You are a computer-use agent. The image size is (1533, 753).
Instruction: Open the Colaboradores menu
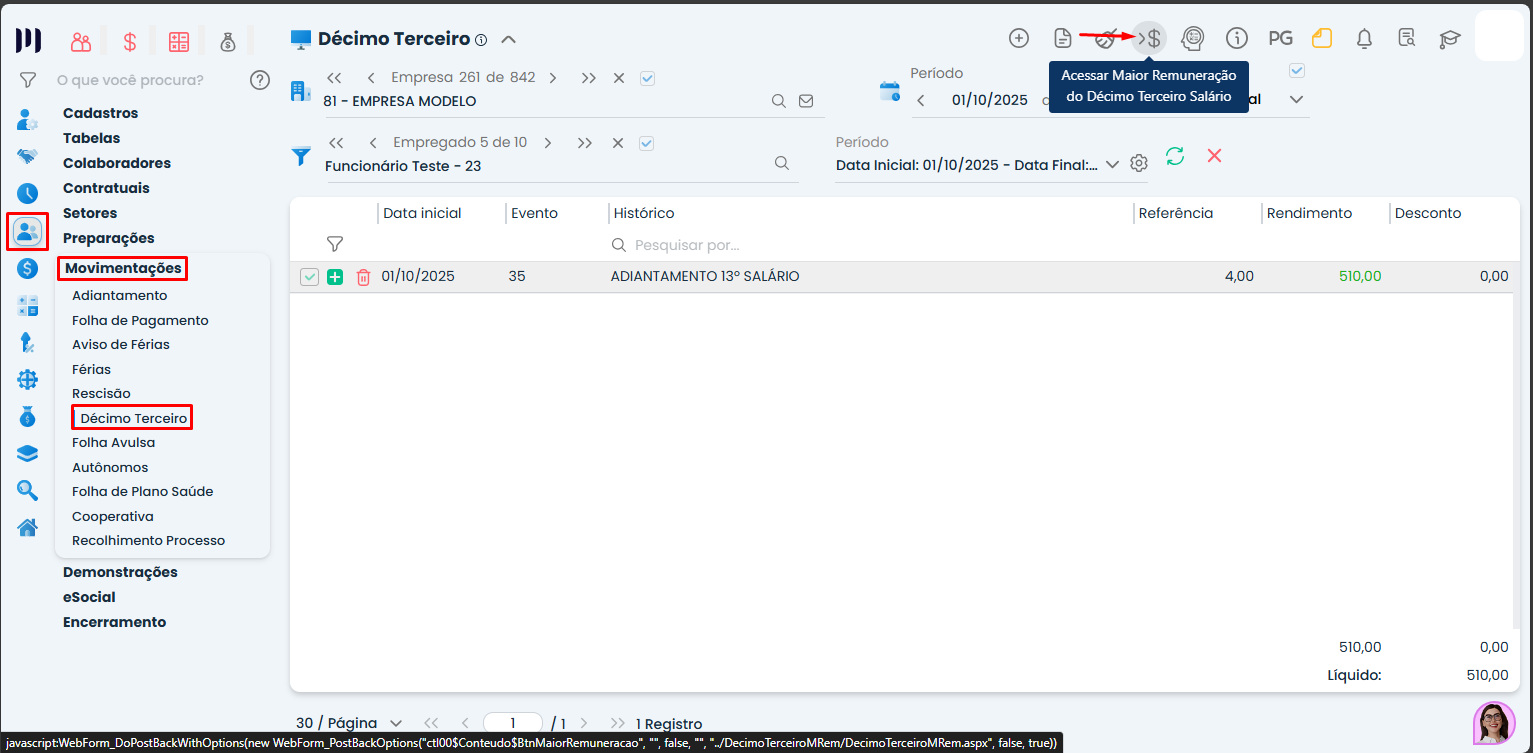pos(116,163)
